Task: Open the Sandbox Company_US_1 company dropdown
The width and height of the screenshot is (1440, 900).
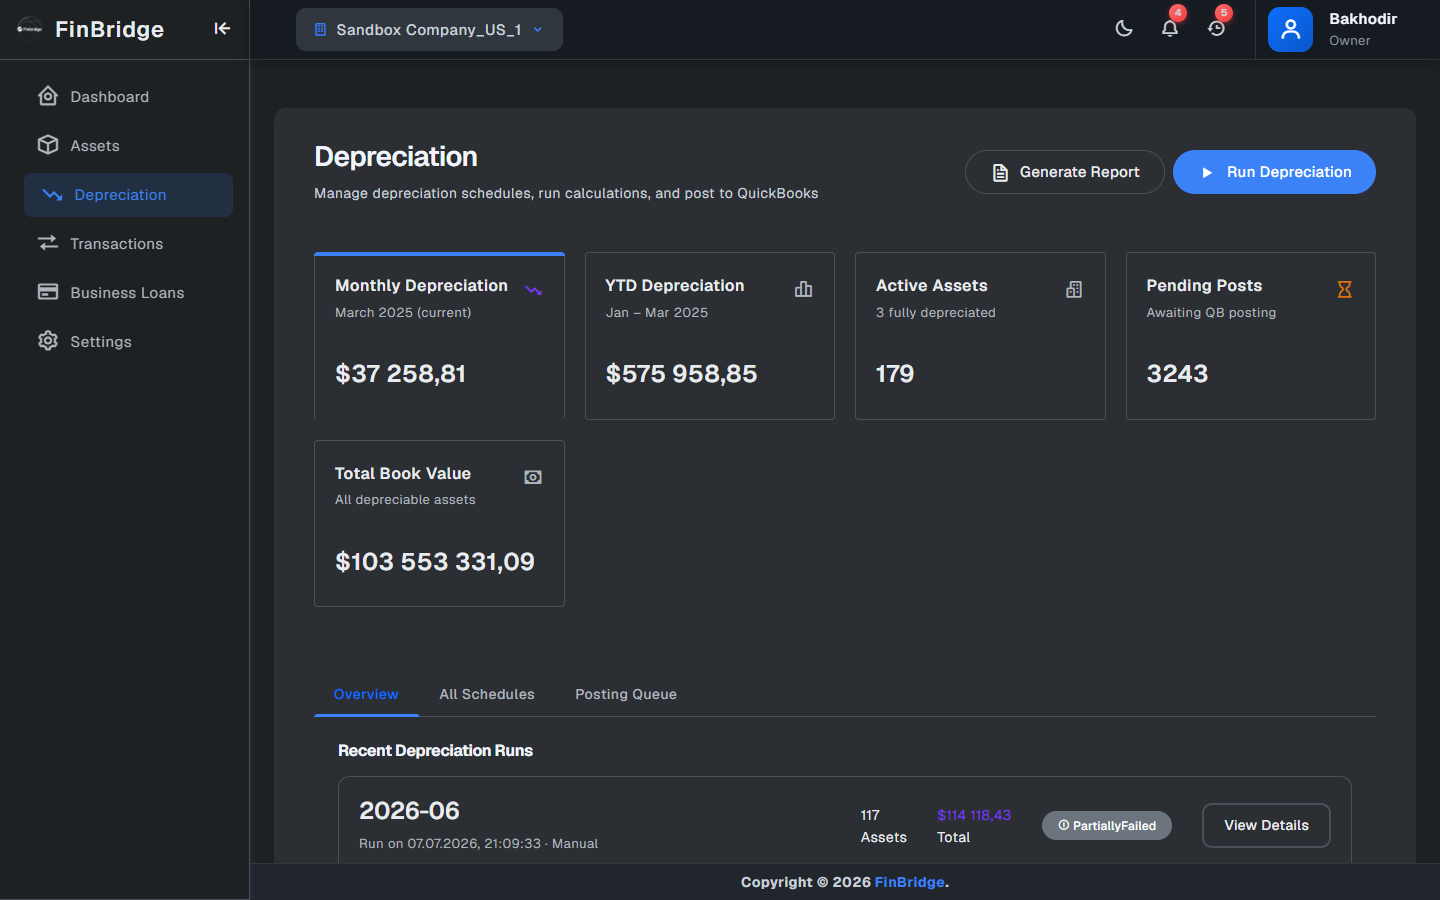Action: [x=429, y=29]
